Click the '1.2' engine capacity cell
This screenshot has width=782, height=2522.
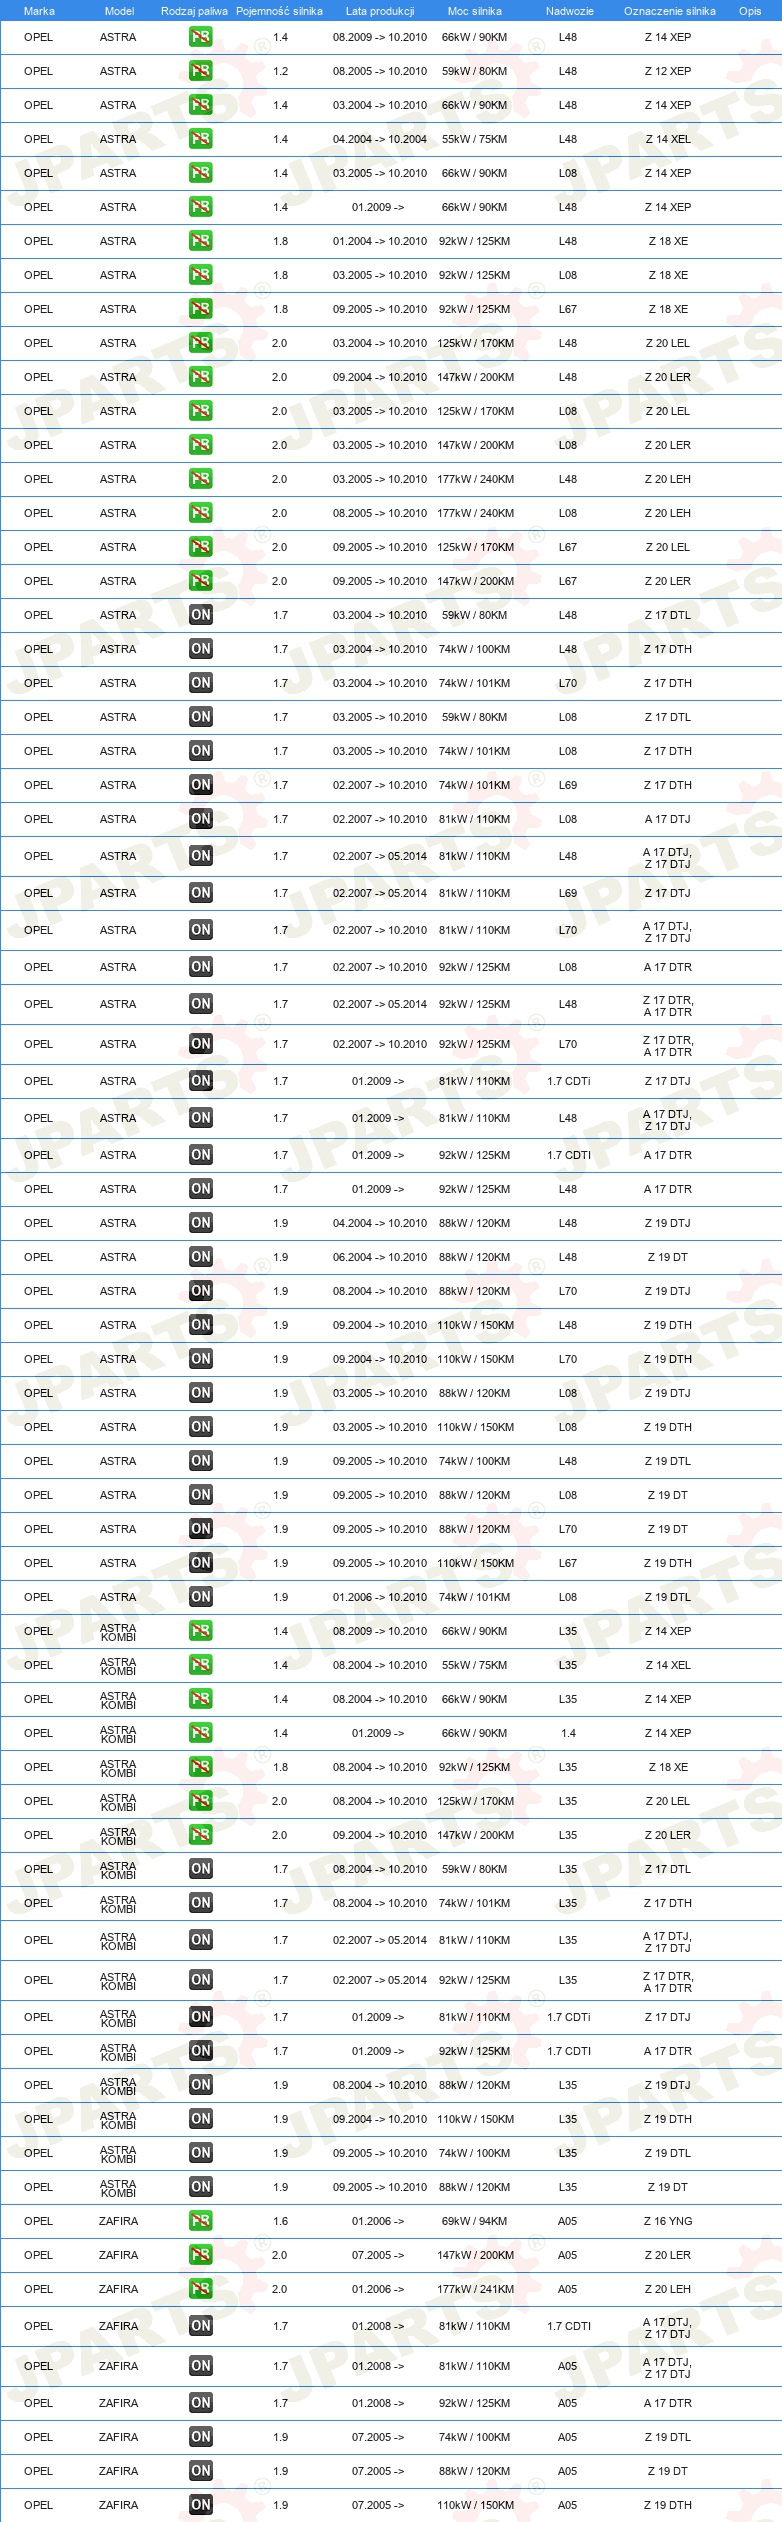(280, 71)
